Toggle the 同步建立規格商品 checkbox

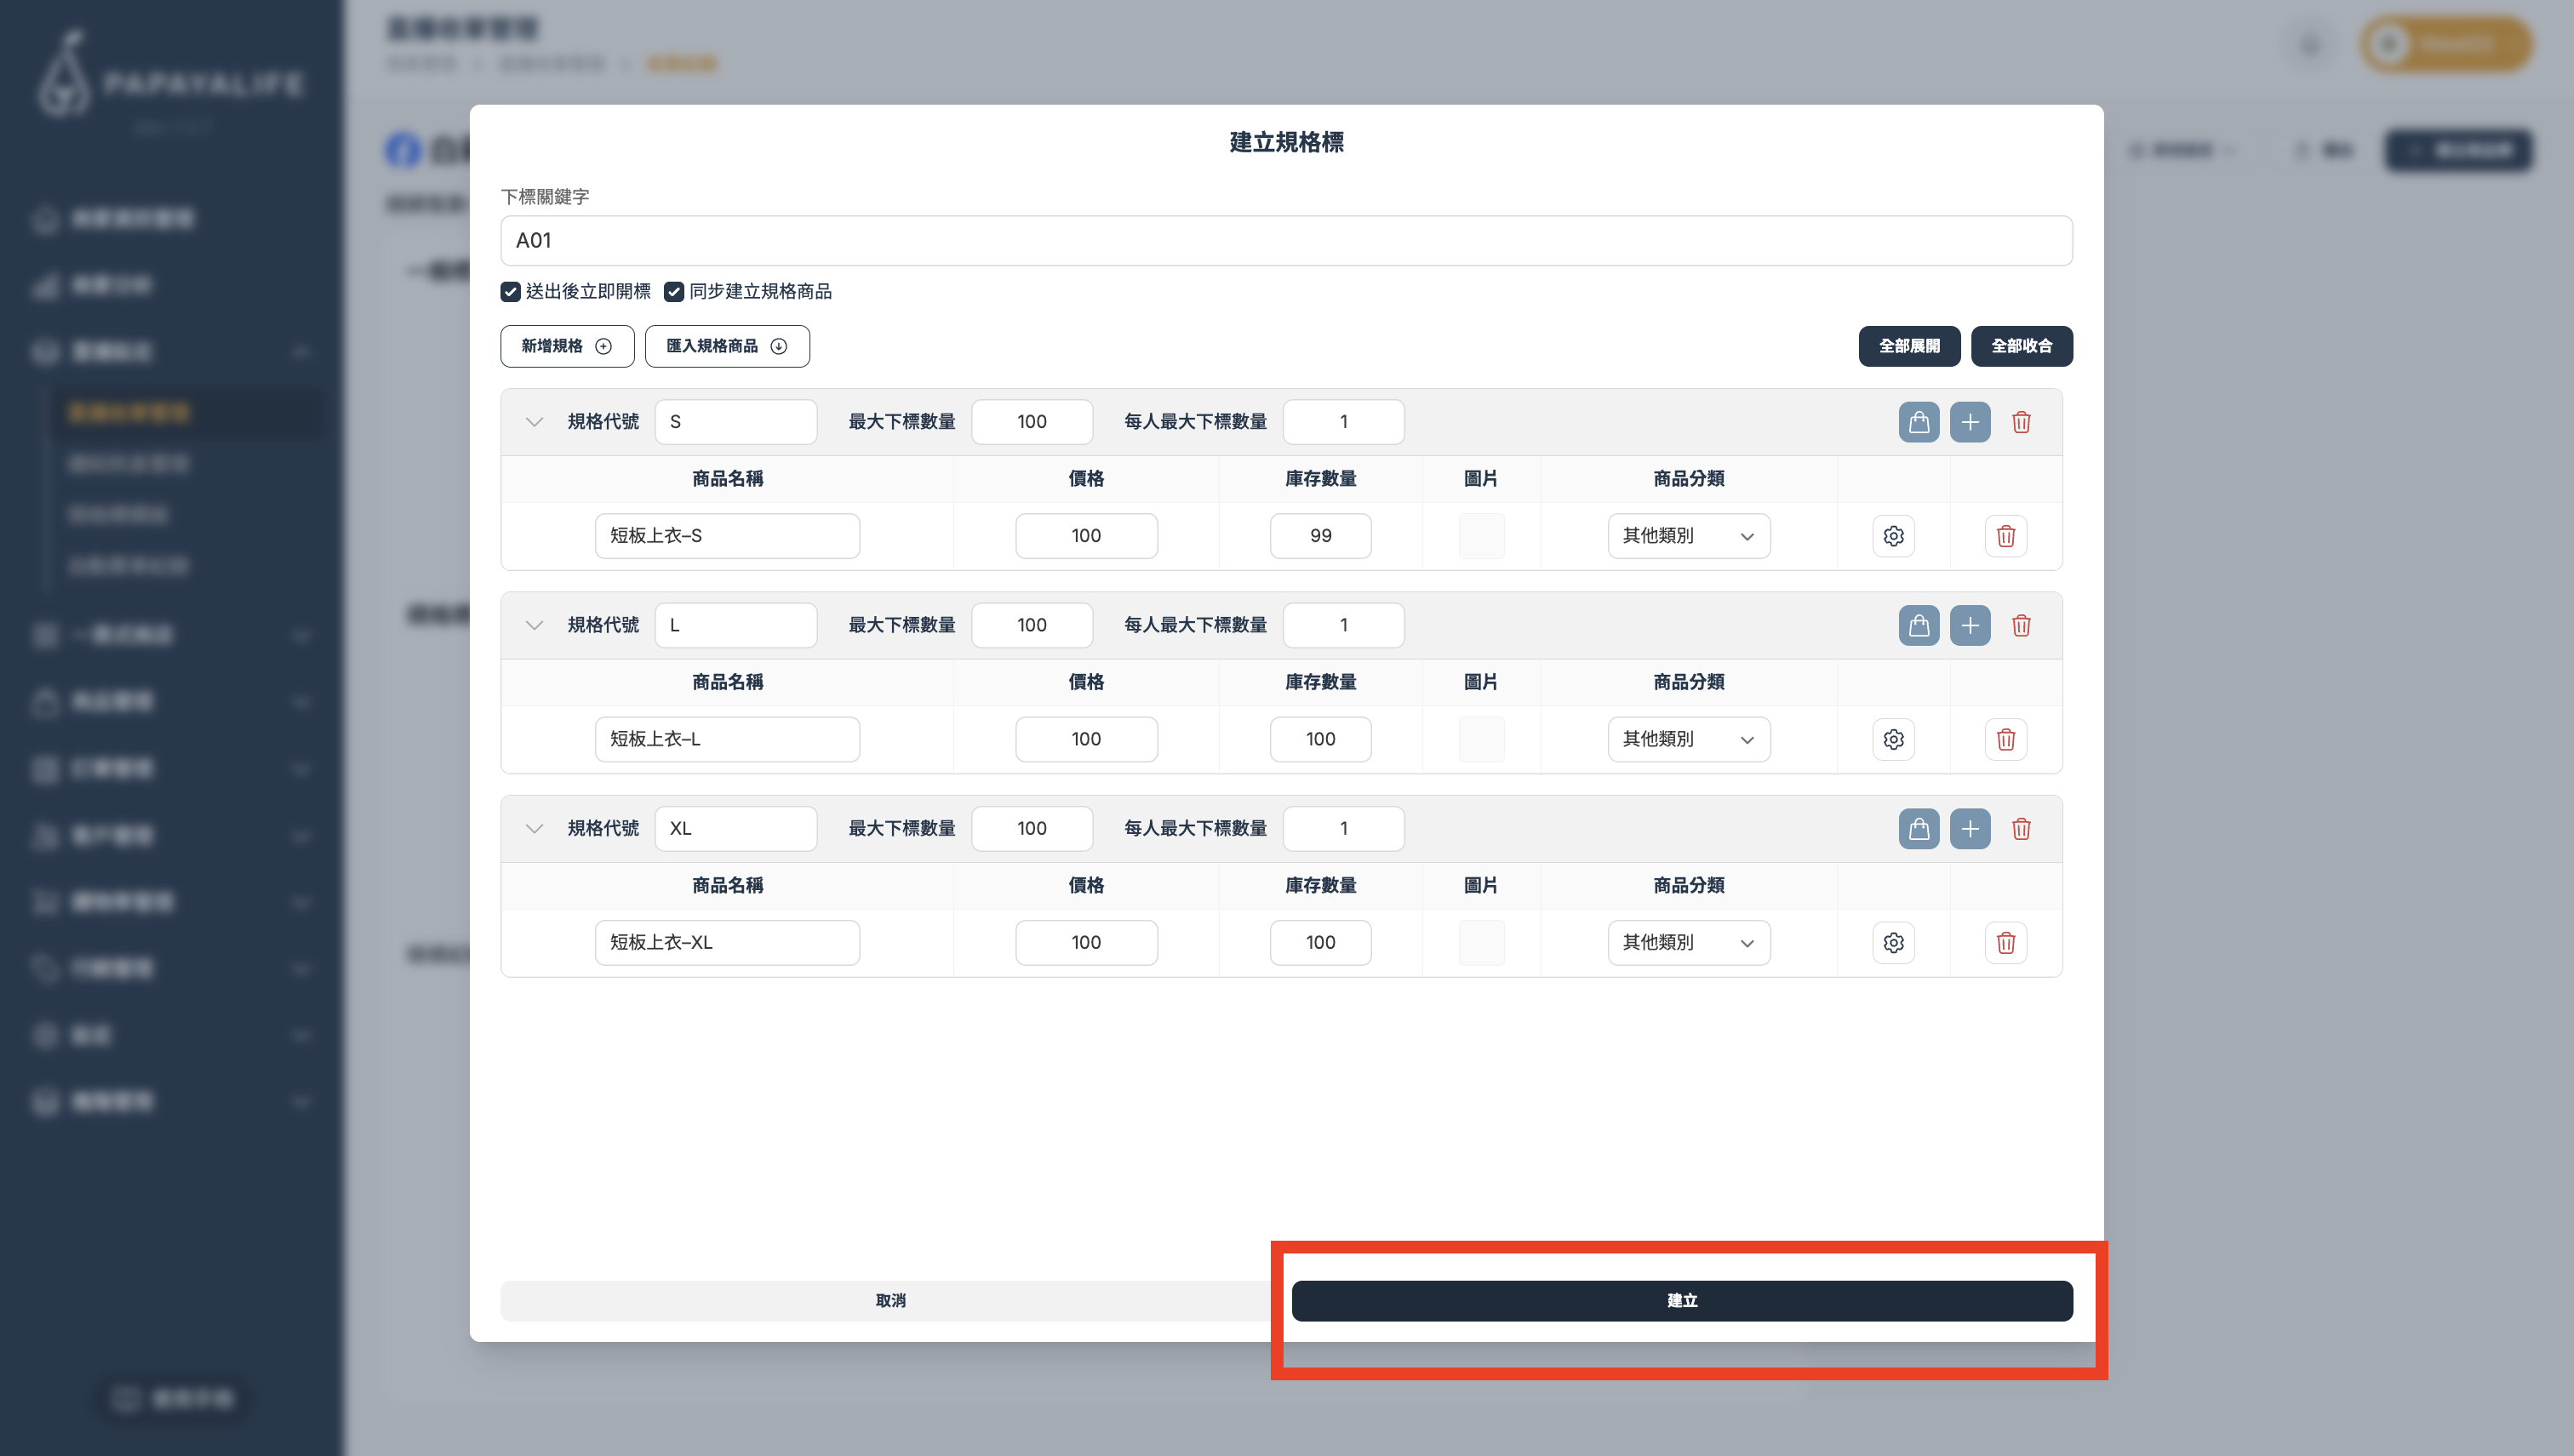click(674, 292)
